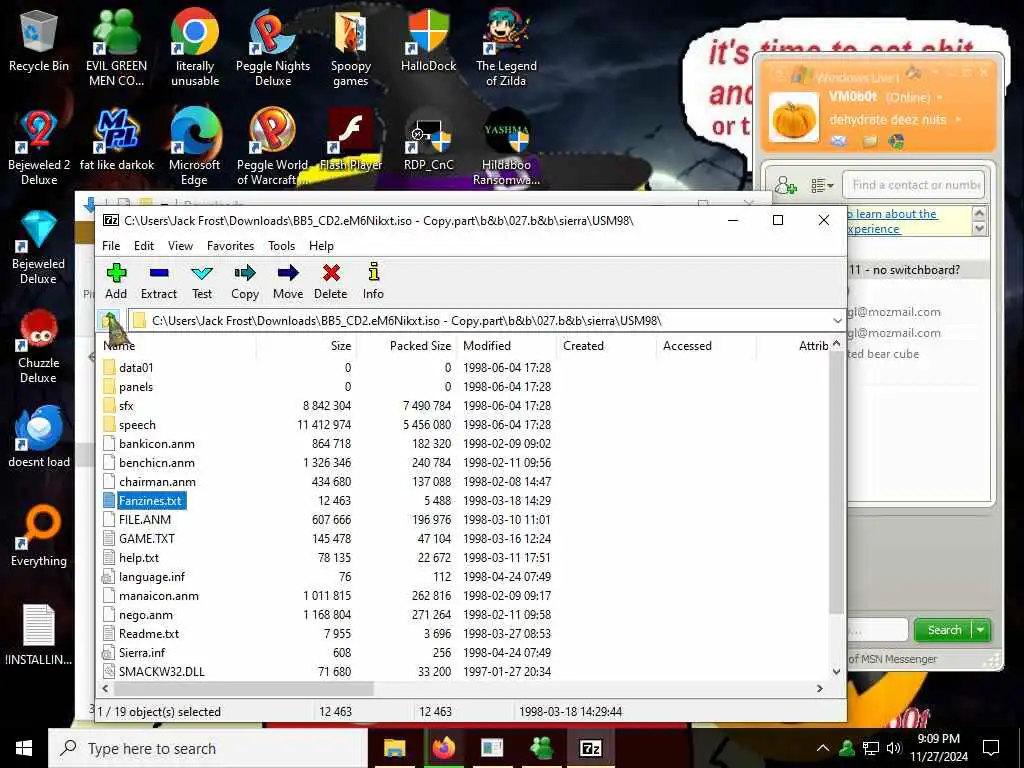Click the Add toolbar button in 7-Zip

(x=116, y=281)
